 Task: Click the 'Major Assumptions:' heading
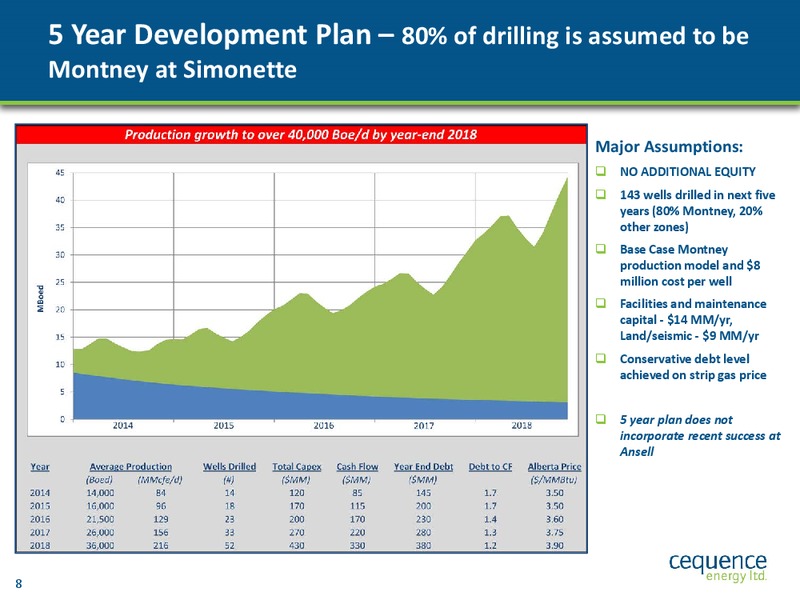tap(669, 147)
